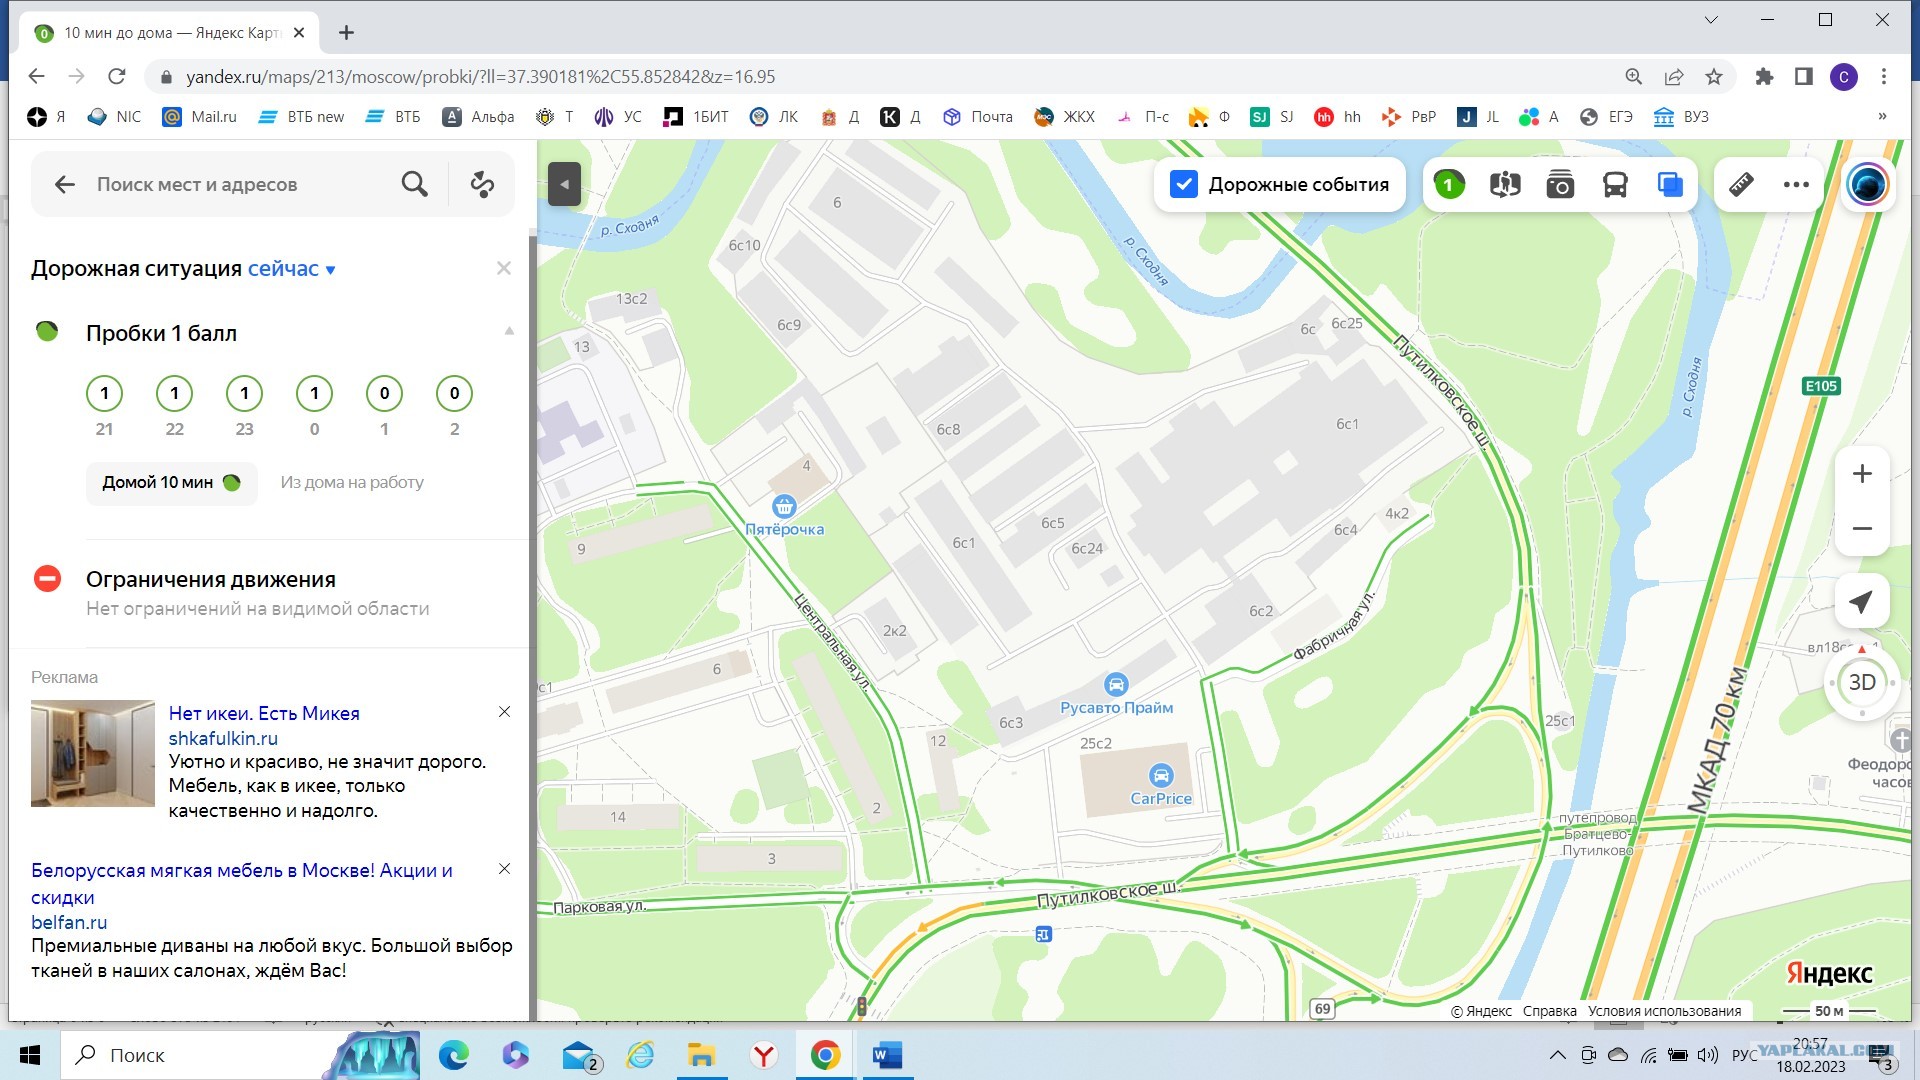Image resolution: width=1920 pixels, height=1080 pixels.
Task: Close the Дорожная ситуация panel
Action: [x=504, y=268]
